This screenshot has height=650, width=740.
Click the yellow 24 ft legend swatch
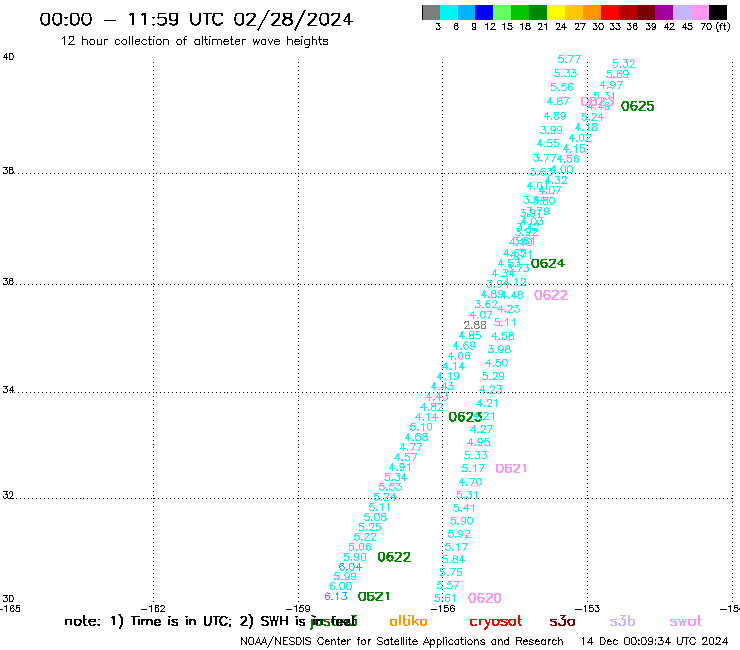click(x=556, y=12)
